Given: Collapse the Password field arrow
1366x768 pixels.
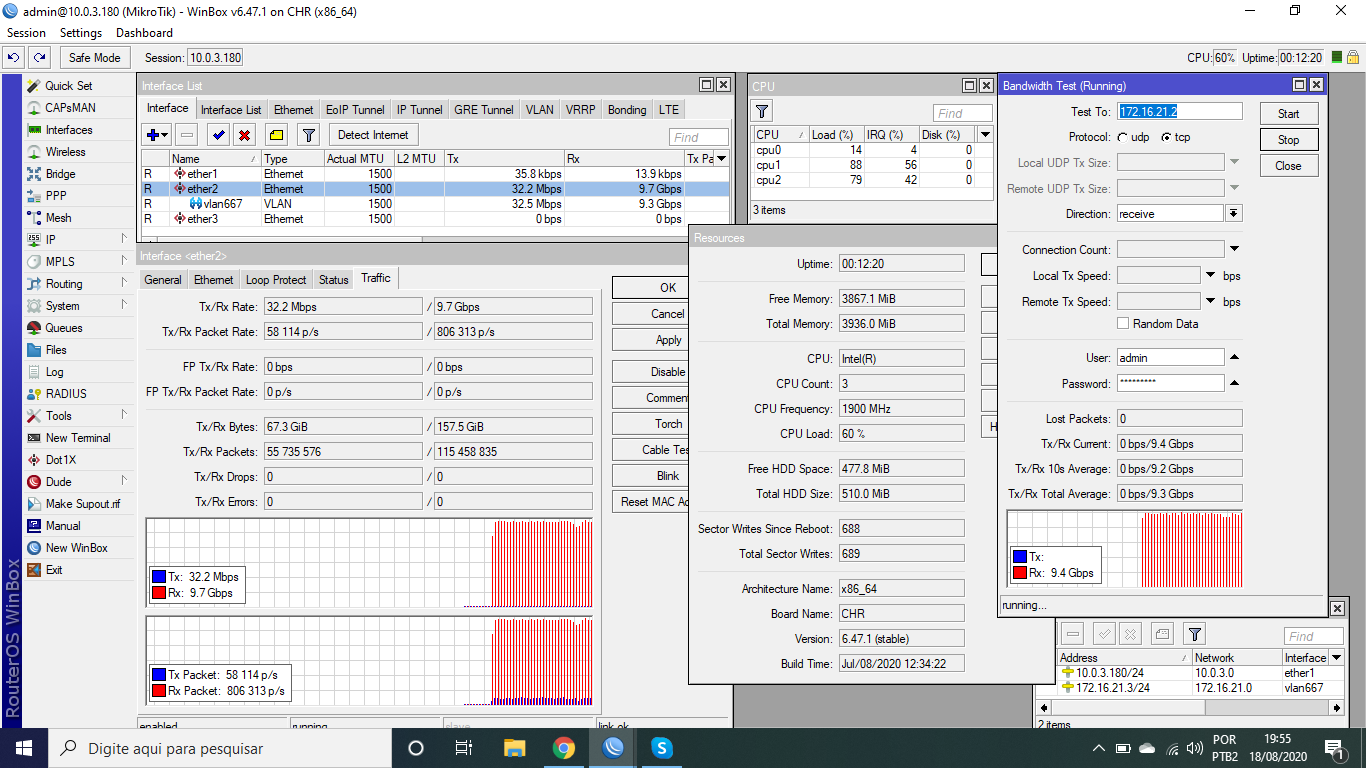Looking at the screenshot, I should tap(1234, 383).
